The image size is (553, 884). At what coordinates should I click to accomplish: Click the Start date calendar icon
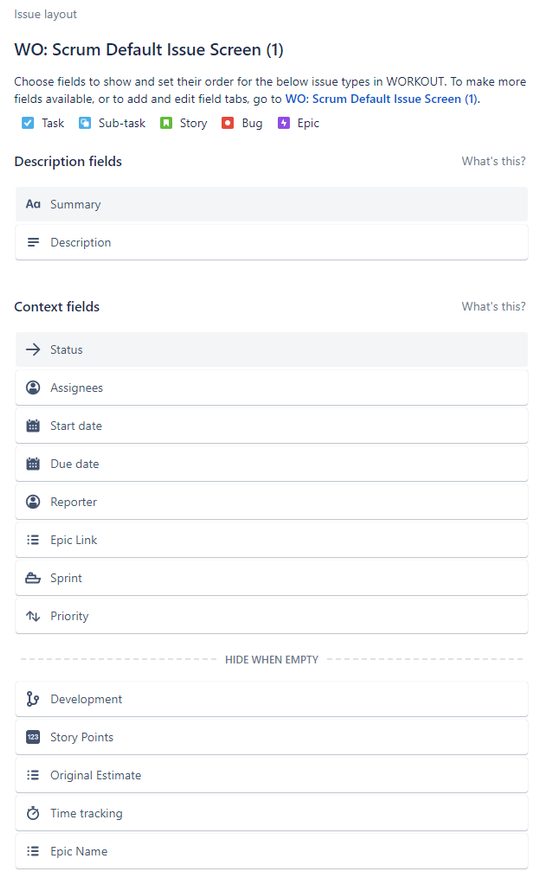[x=33, y=426]
